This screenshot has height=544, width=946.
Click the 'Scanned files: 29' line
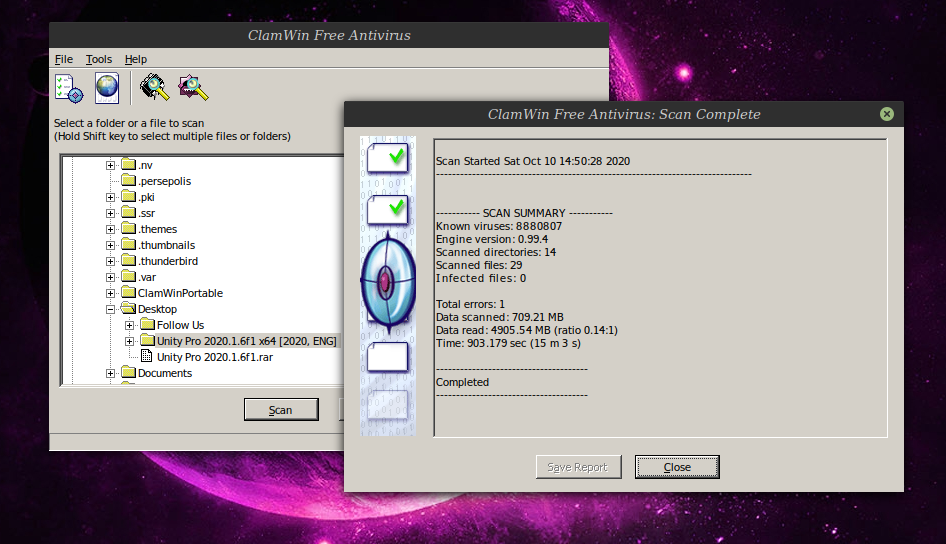(x=479, y=265)
